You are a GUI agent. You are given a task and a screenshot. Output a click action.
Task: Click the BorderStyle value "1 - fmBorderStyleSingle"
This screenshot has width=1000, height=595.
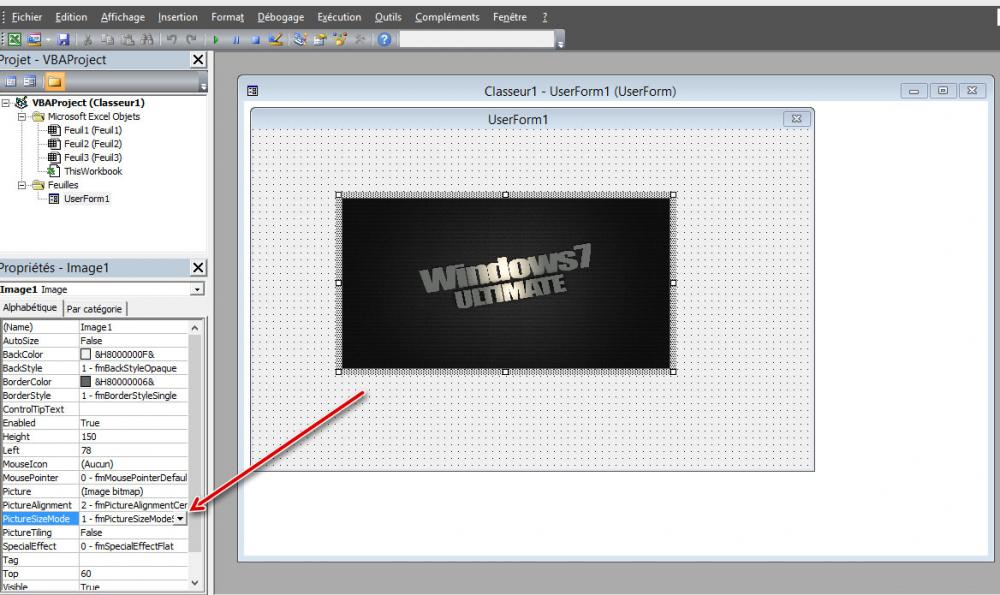[x=129, y=395]
